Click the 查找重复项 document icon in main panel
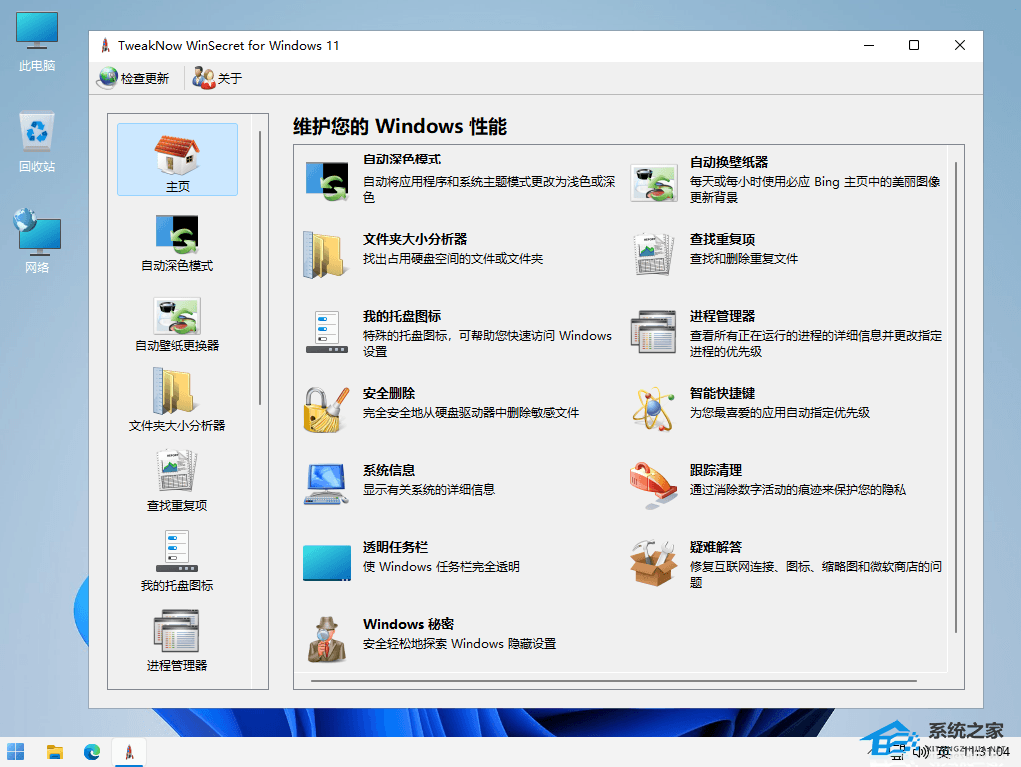This screenshot has height=767, width=1021. pyautogui.click(x=653, y=255)
